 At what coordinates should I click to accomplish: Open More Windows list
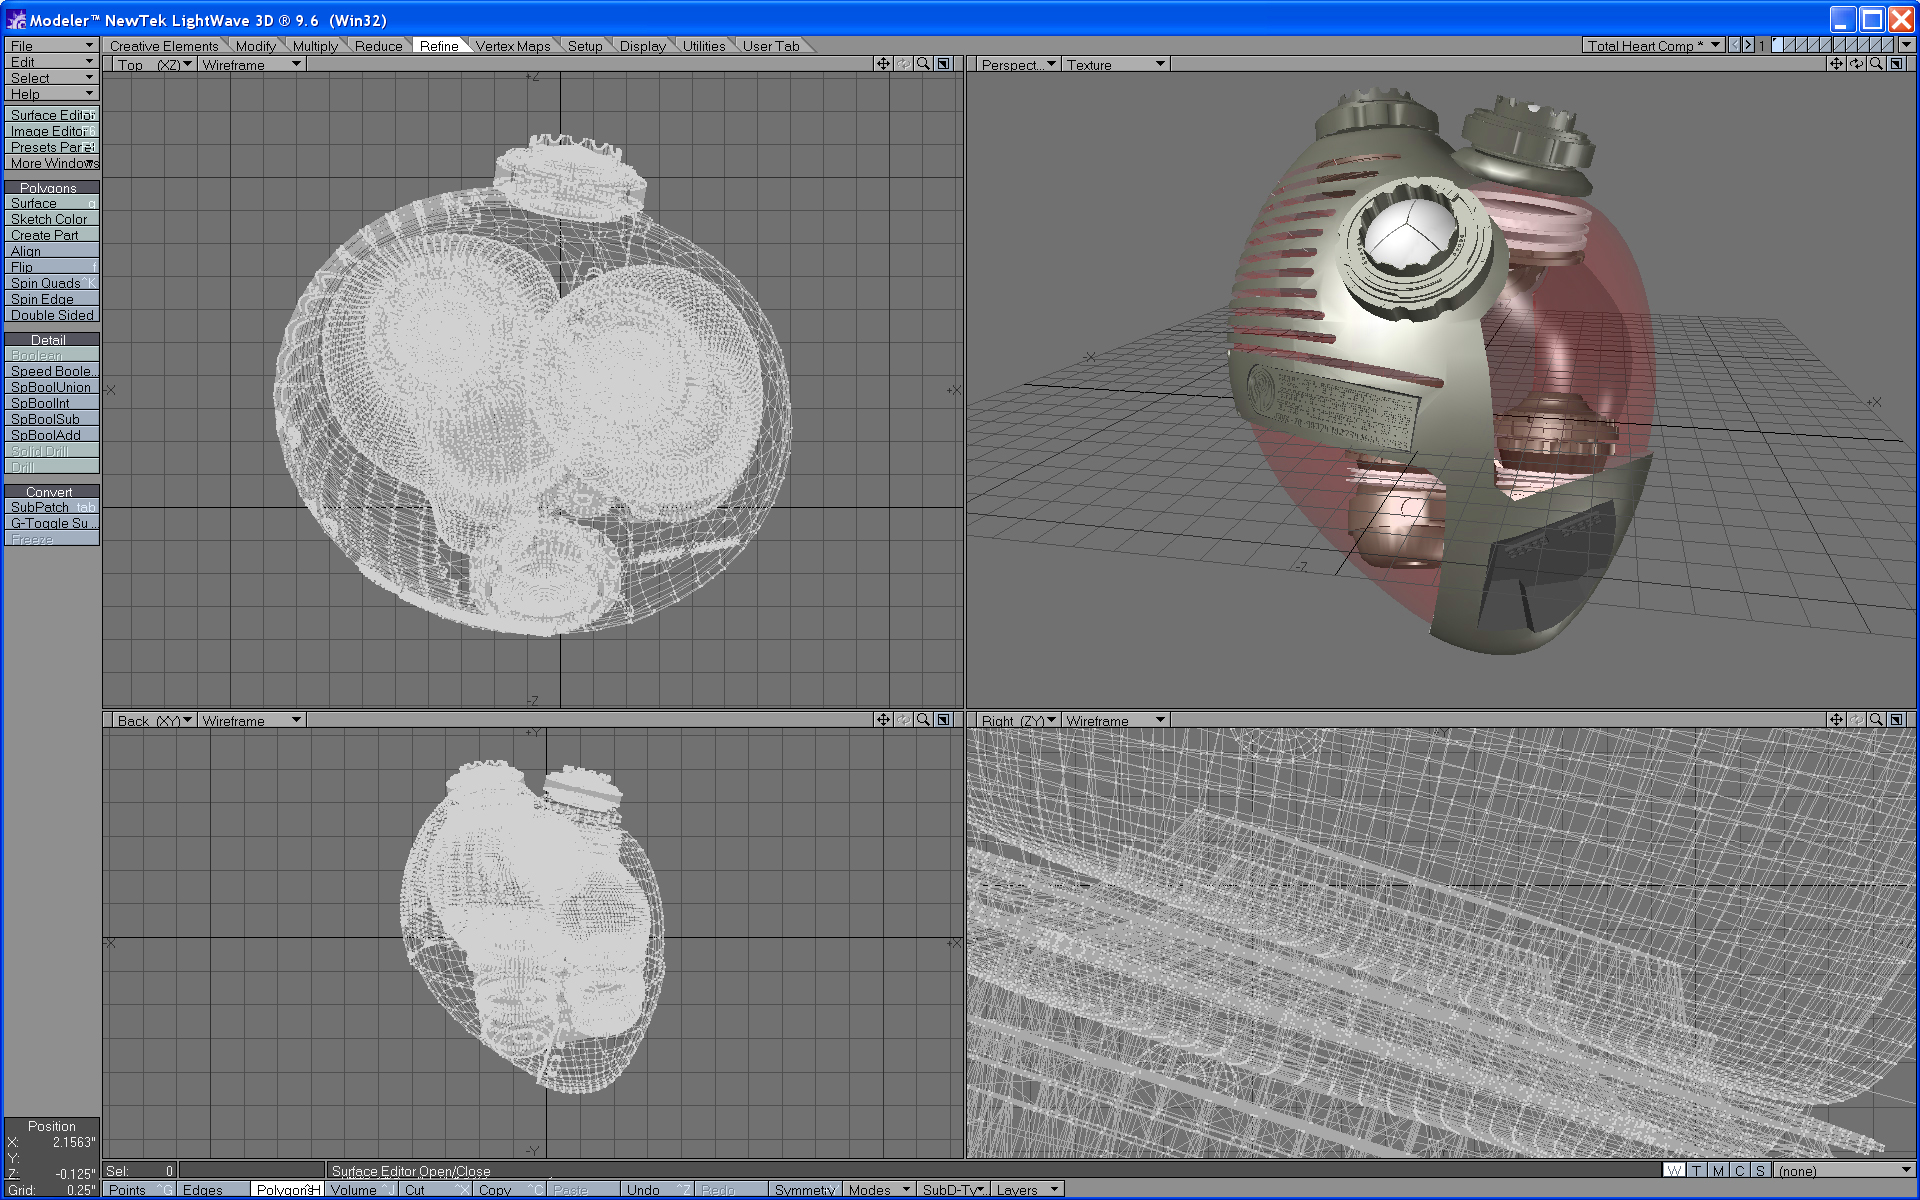[x=51, y=163]
